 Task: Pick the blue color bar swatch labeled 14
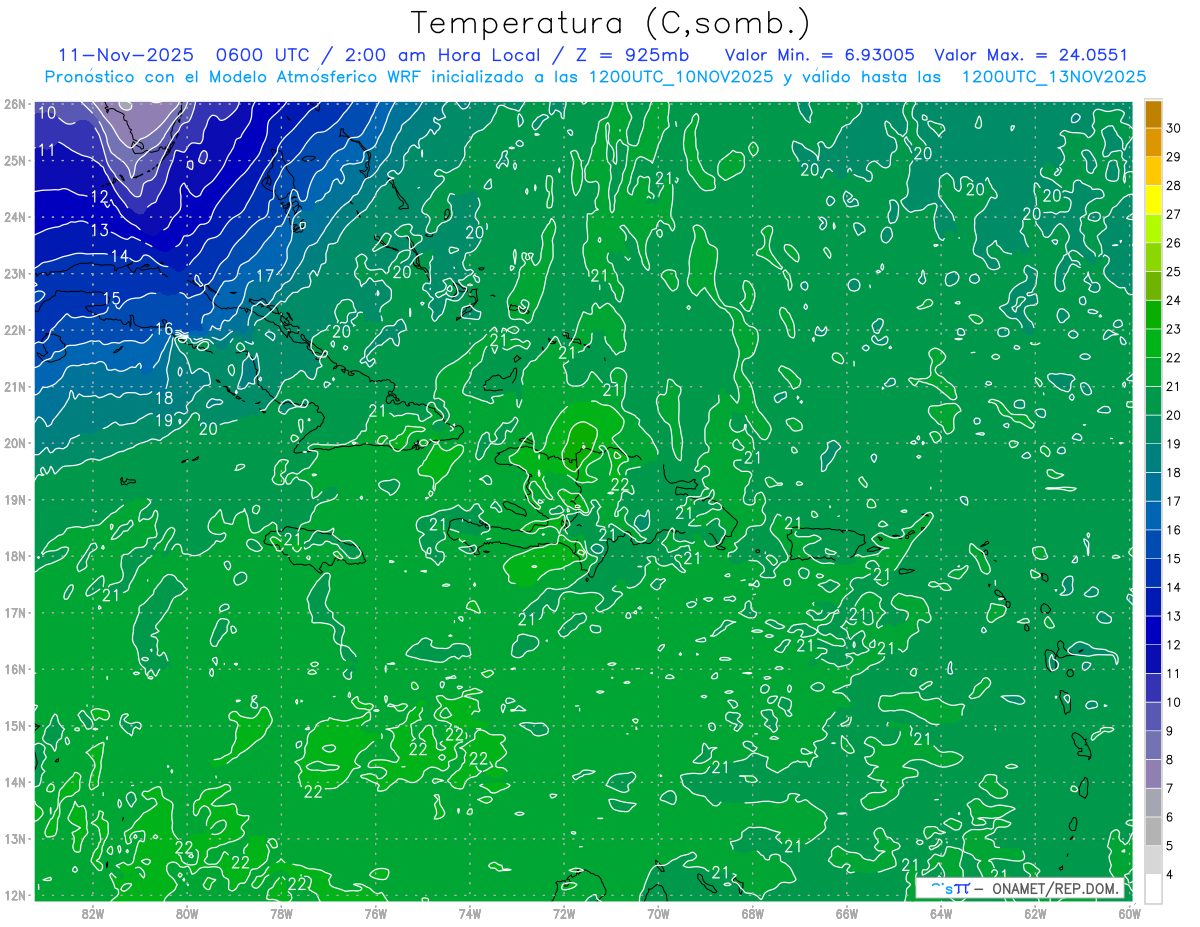pyautogui.click(x=1153, y=573)
